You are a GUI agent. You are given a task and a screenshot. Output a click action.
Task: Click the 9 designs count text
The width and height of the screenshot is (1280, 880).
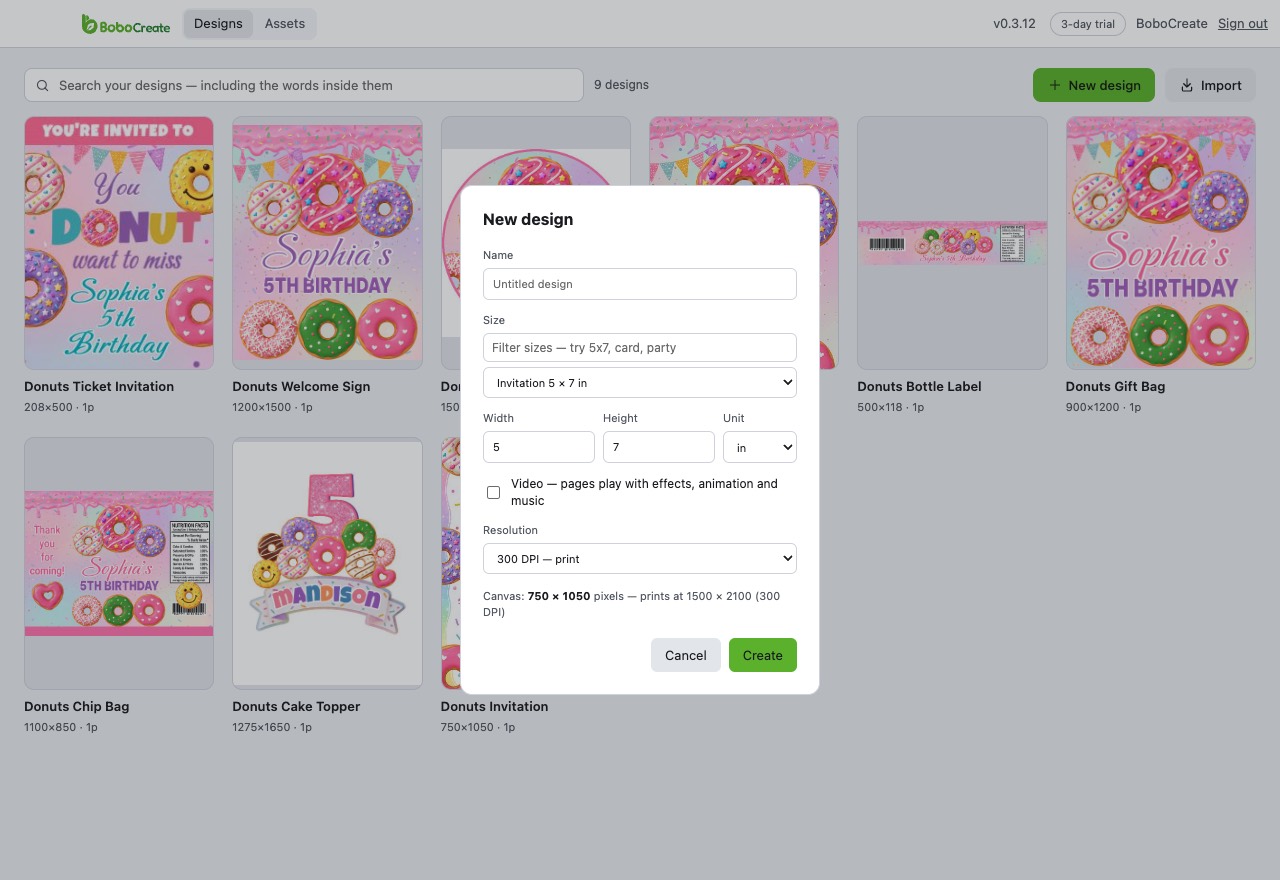click(621, 85)
